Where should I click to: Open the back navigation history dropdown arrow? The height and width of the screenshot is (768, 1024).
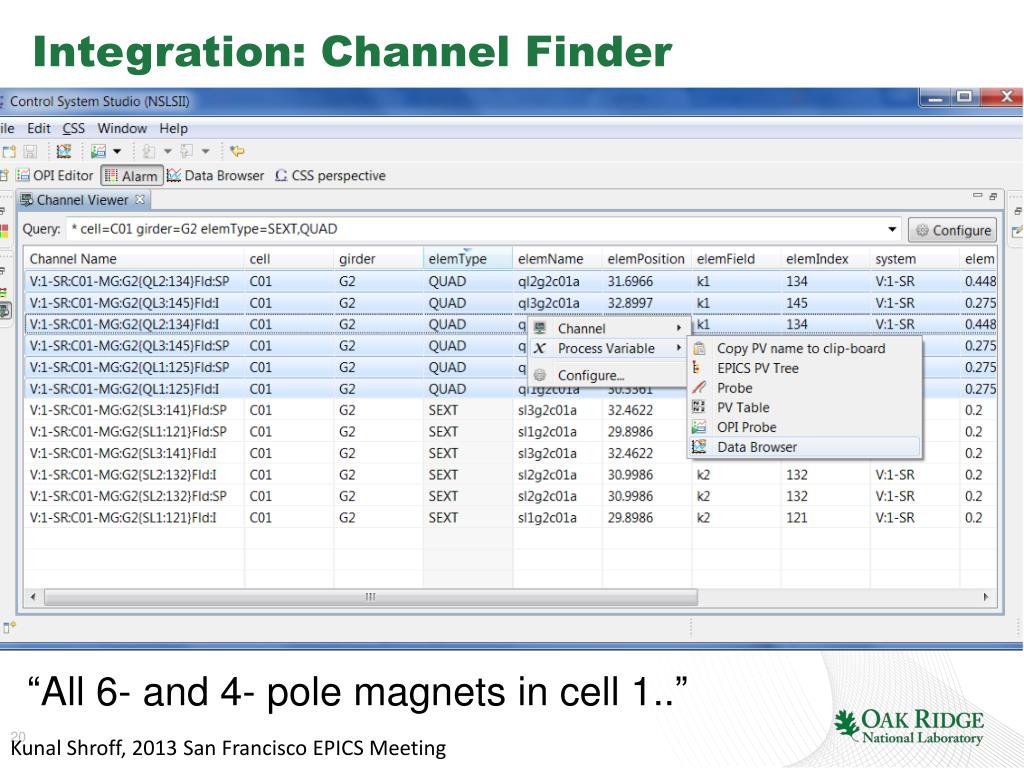tap(168, 152)
